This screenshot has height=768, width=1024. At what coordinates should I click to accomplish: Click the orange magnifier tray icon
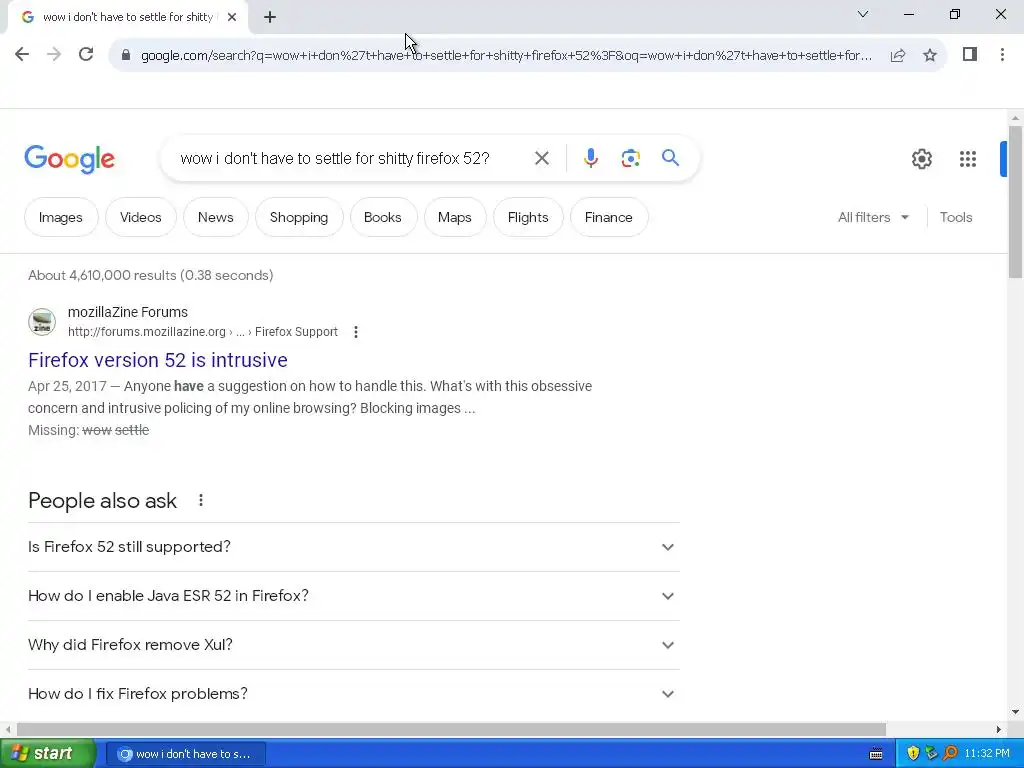click(950, 754)
